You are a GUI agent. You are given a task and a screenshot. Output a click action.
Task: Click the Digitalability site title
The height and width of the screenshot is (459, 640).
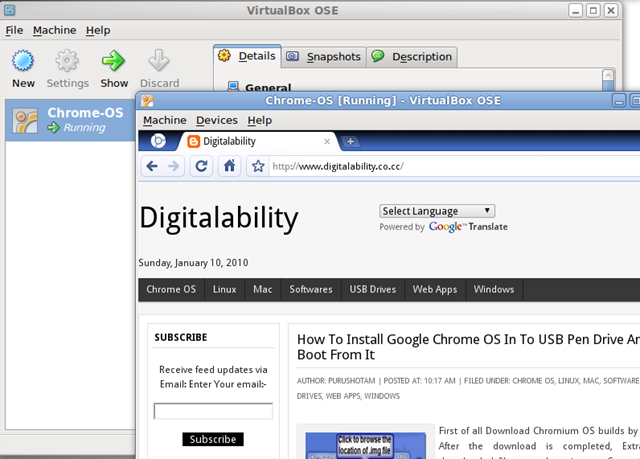point(219,218)
